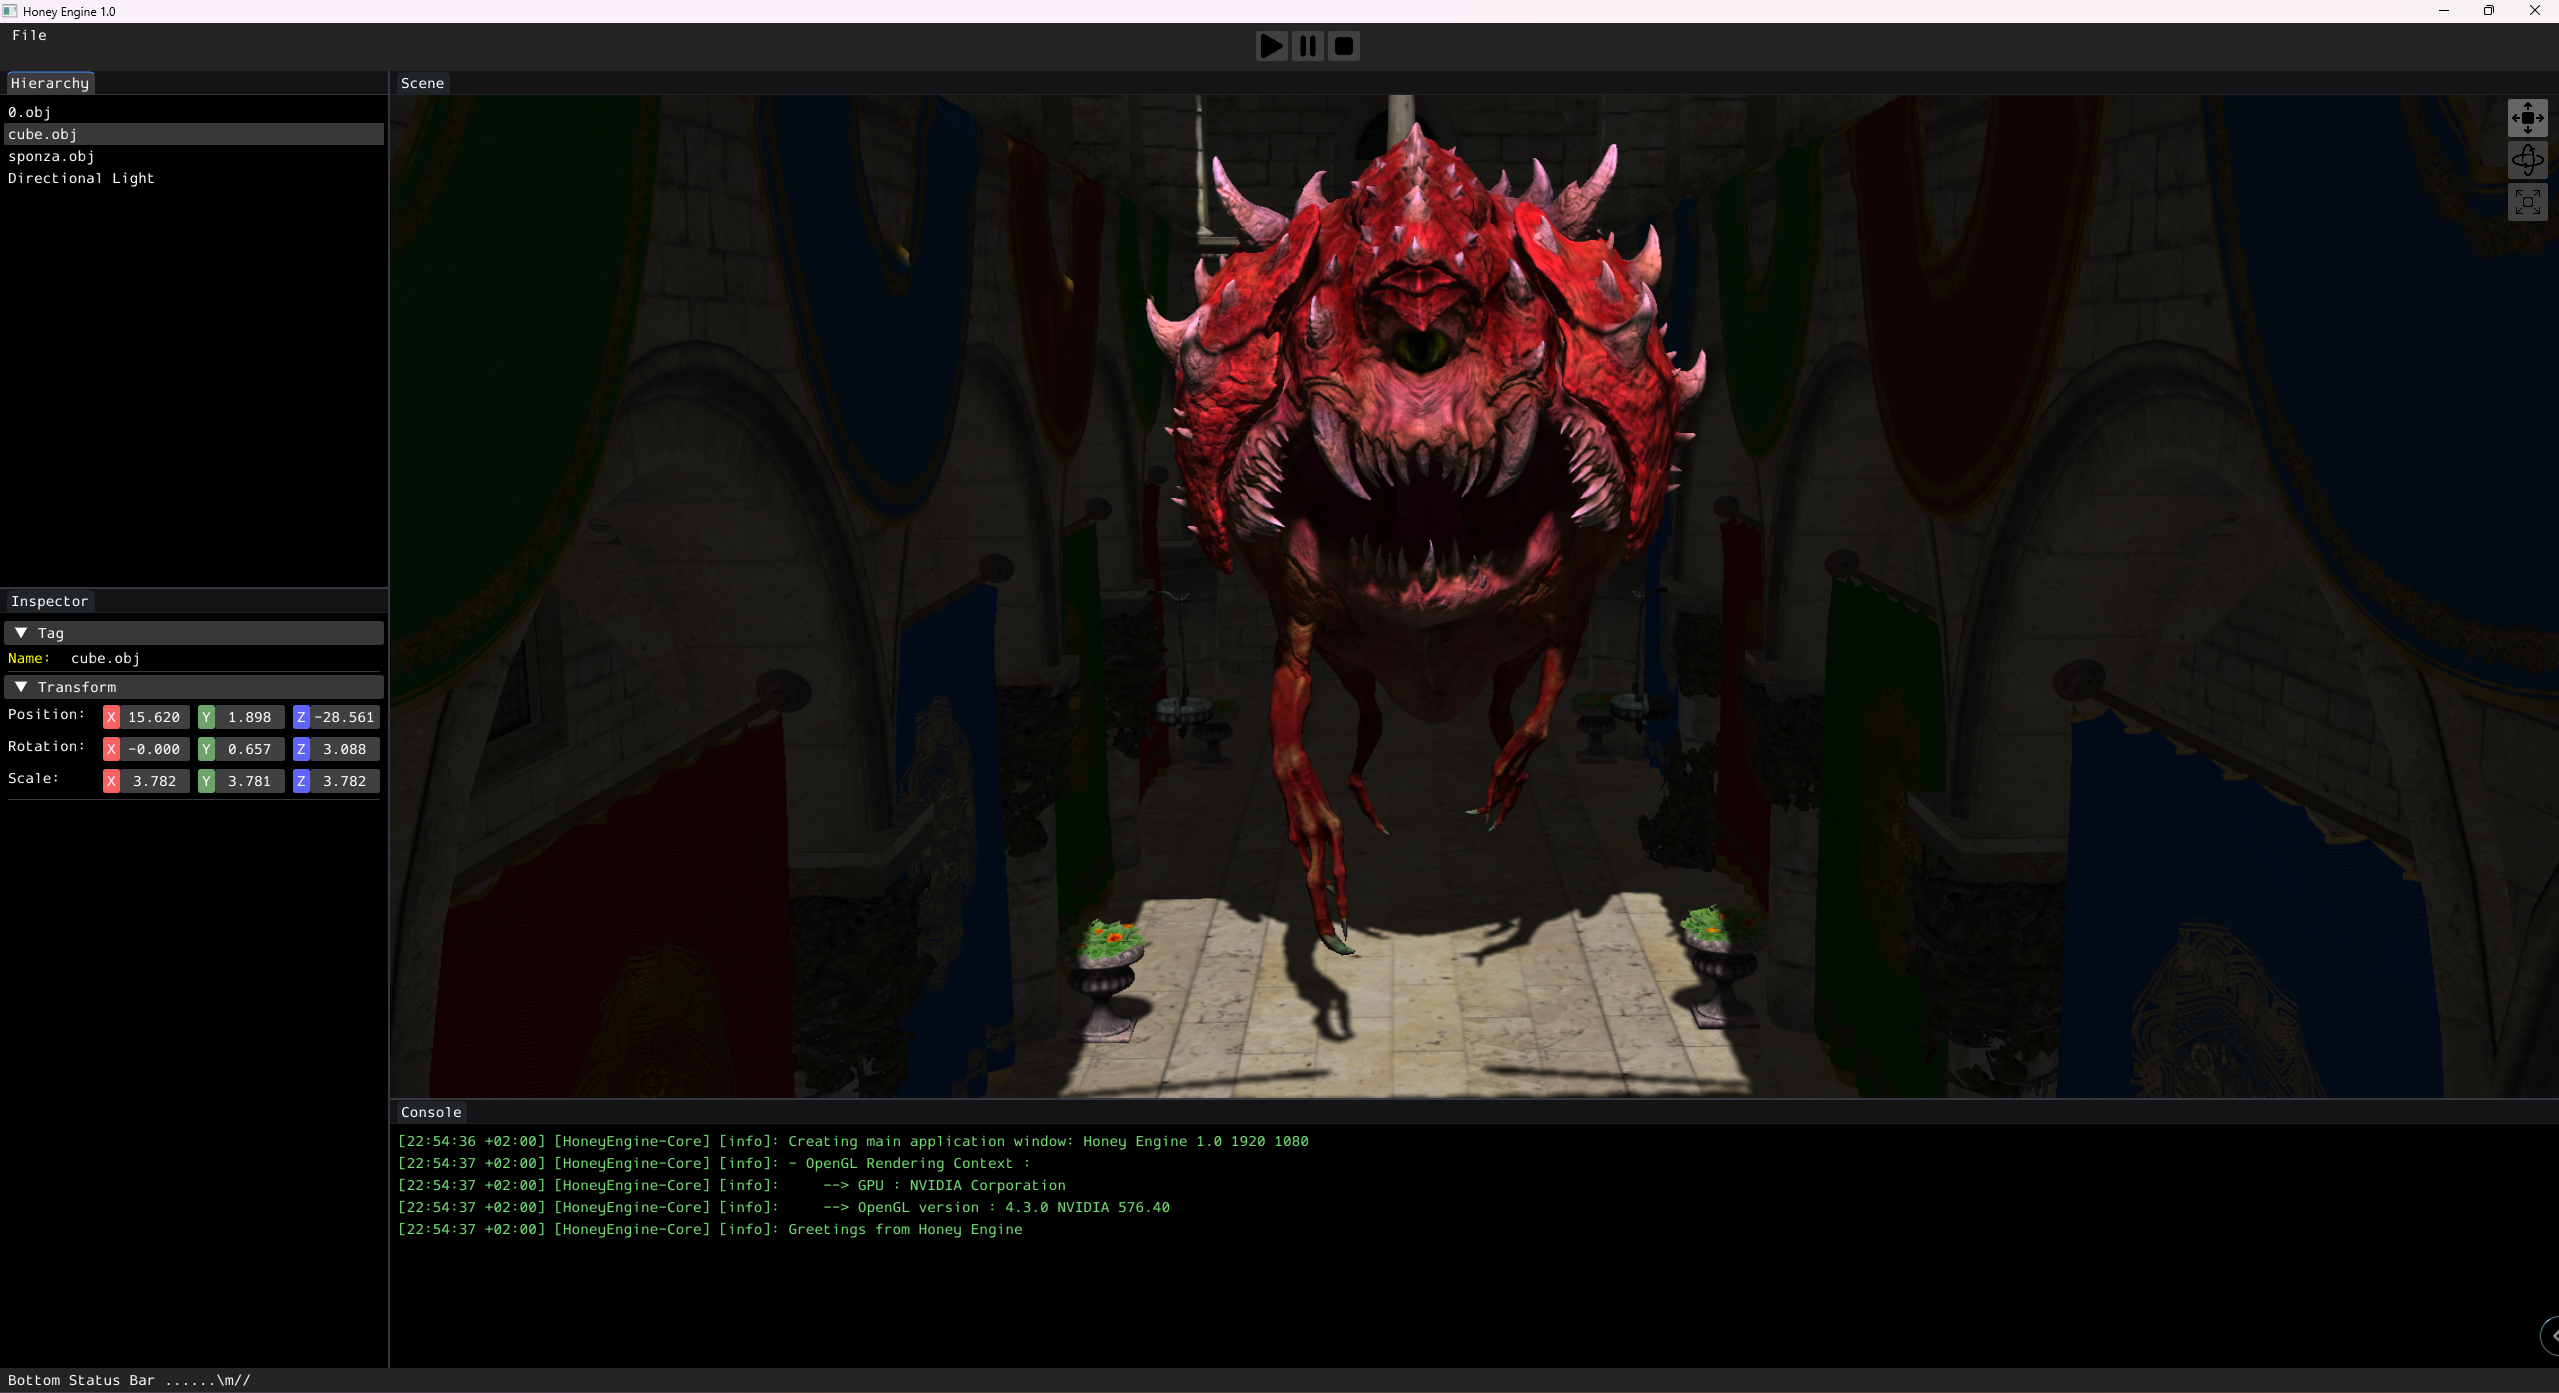Viewport: 2559px width, 1393px height.
Task: Switch to the Scene tab
Action: click(x=422, y=83)
